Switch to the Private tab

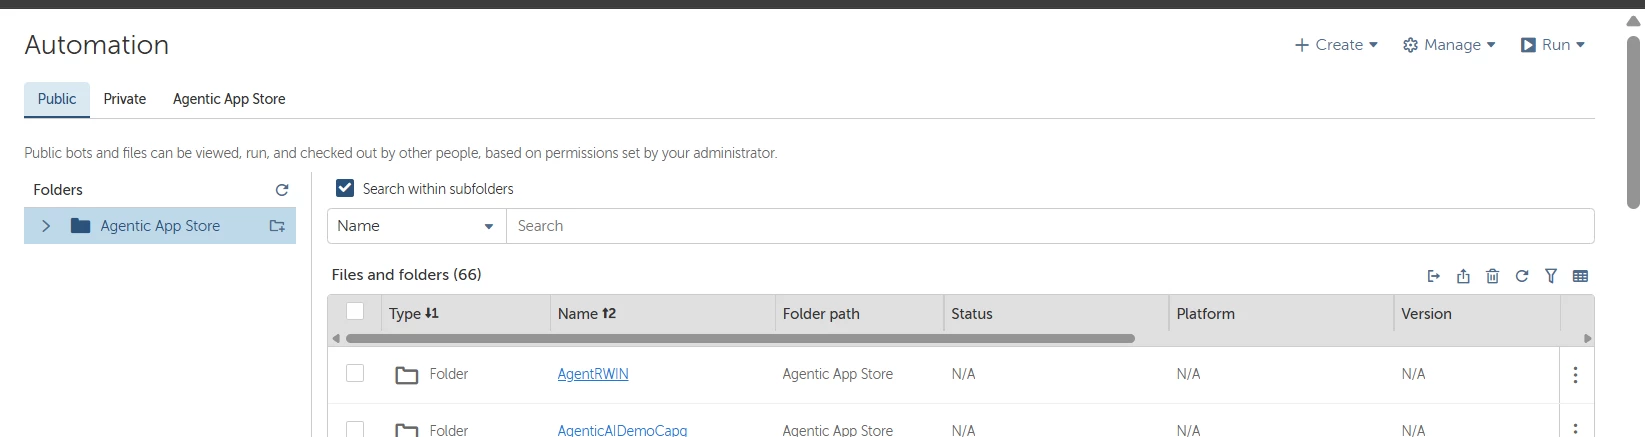pyautogui.click(x=125, y=99)
